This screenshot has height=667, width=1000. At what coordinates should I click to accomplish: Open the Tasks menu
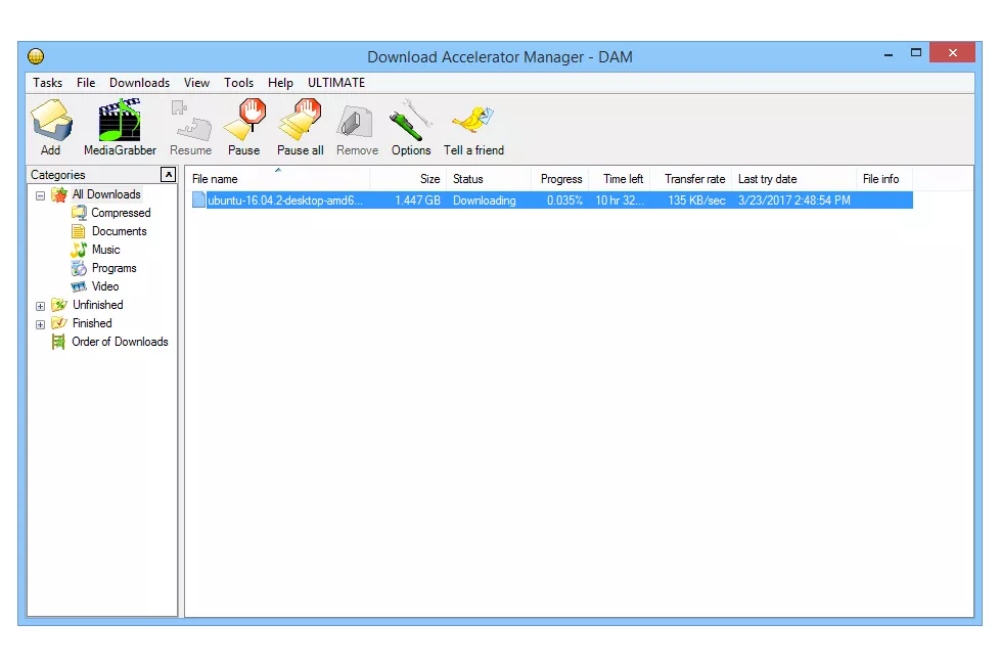(x=47, y=83)
